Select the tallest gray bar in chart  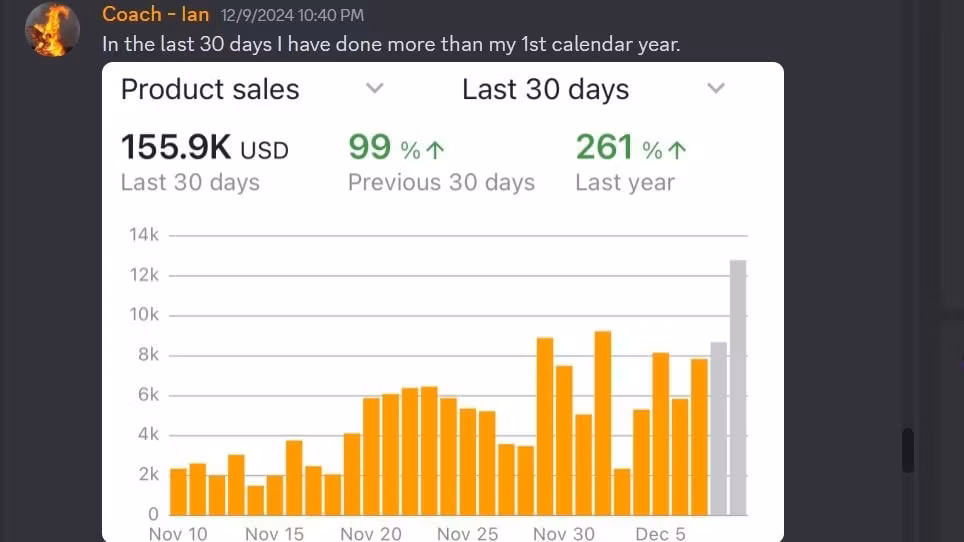click(x=738, y=388)
